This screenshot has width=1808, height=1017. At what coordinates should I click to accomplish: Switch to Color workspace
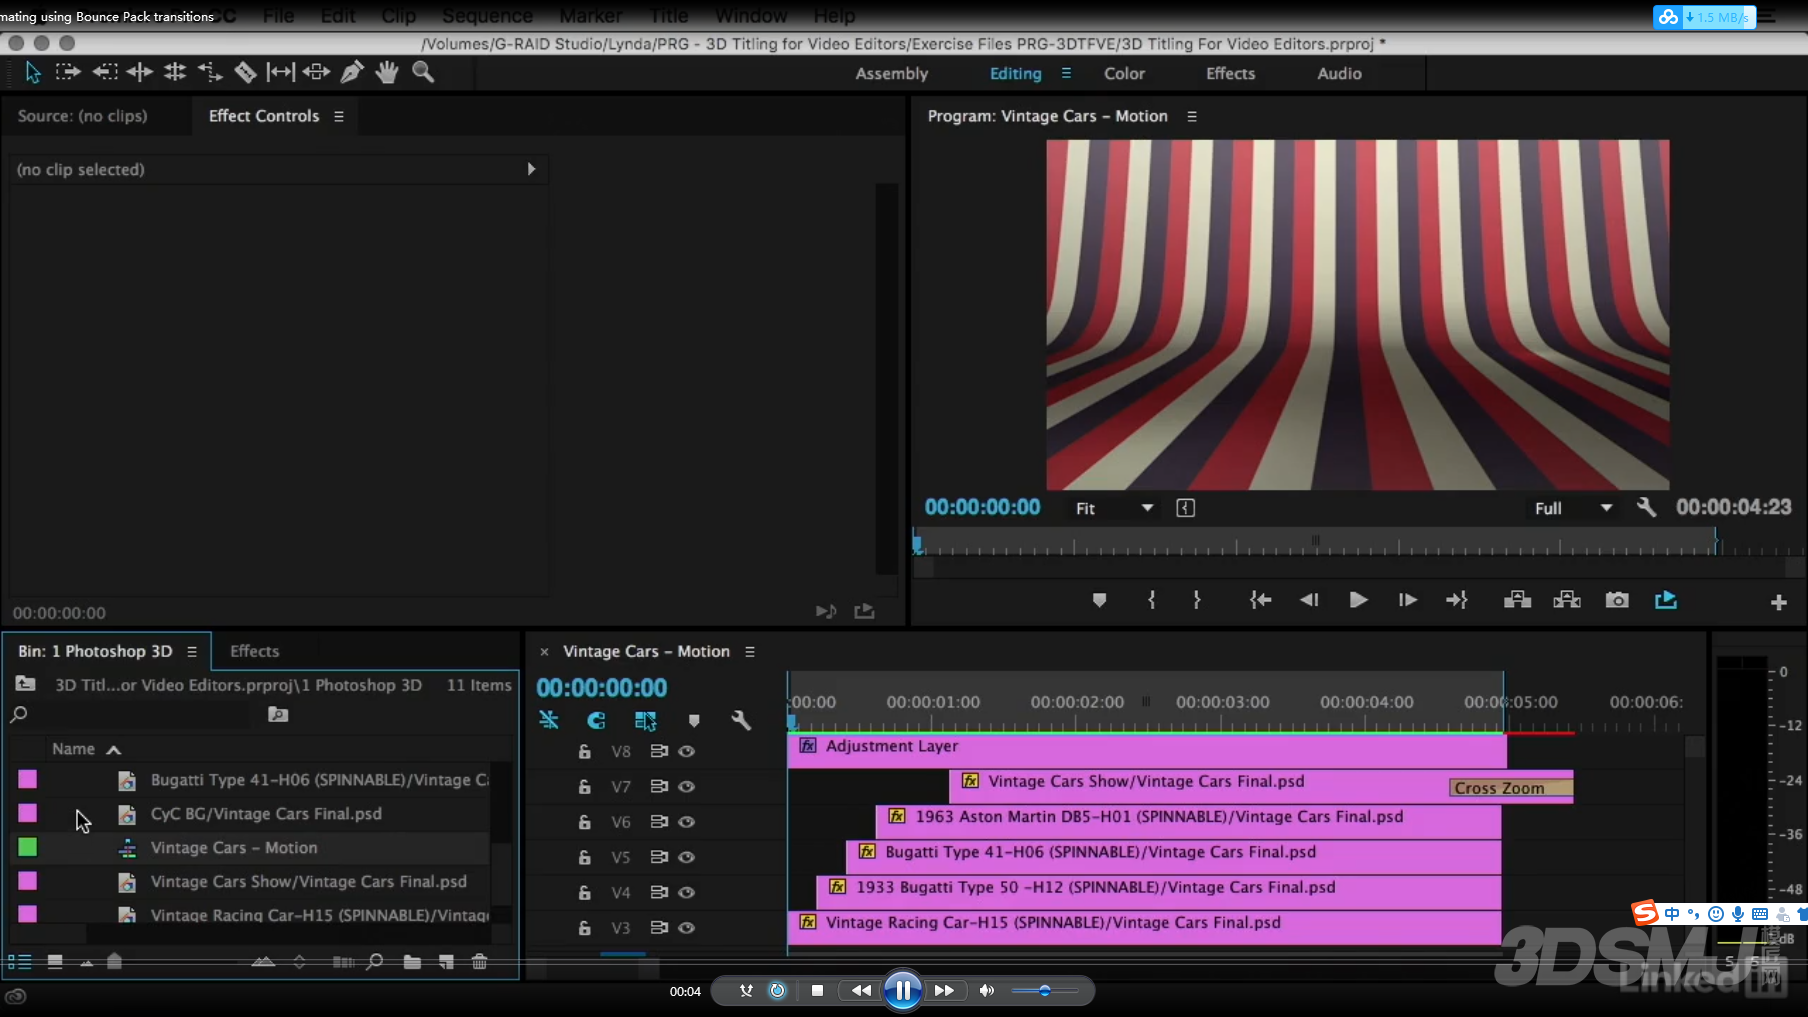pyautogui.click(x=1124, y=73)
